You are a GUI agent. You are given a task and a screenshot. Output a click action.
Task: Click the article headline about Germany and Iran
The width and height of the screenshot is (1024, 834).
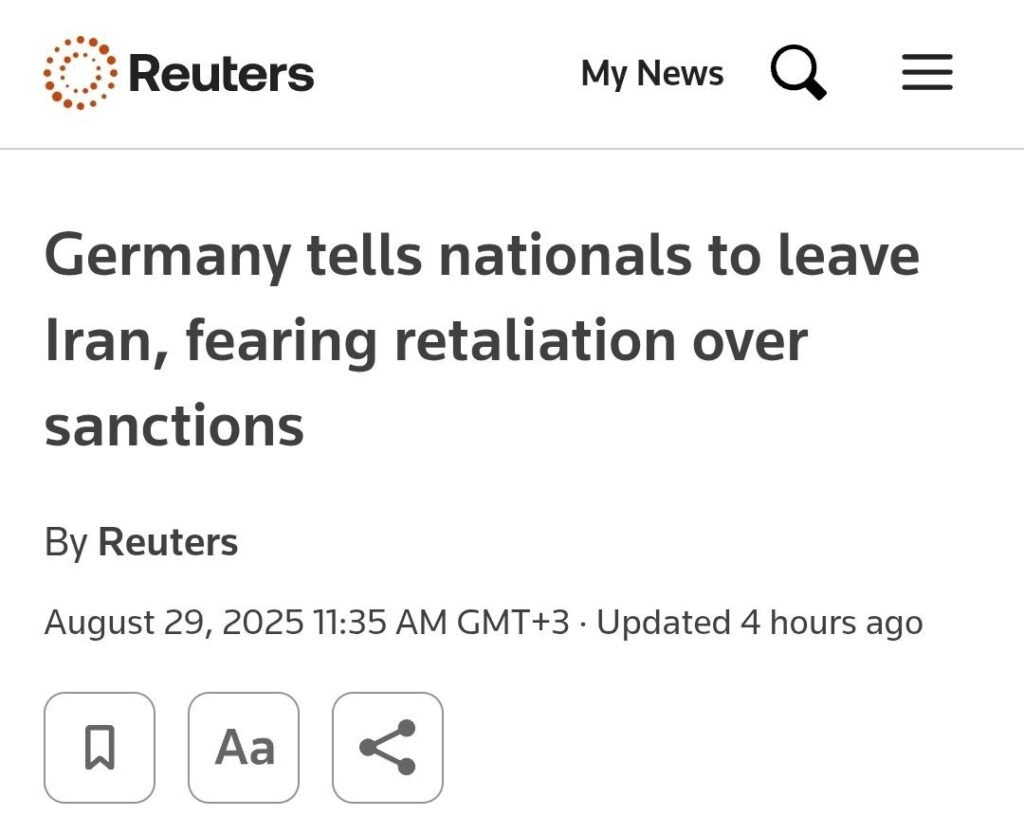(x=482, y=340)
